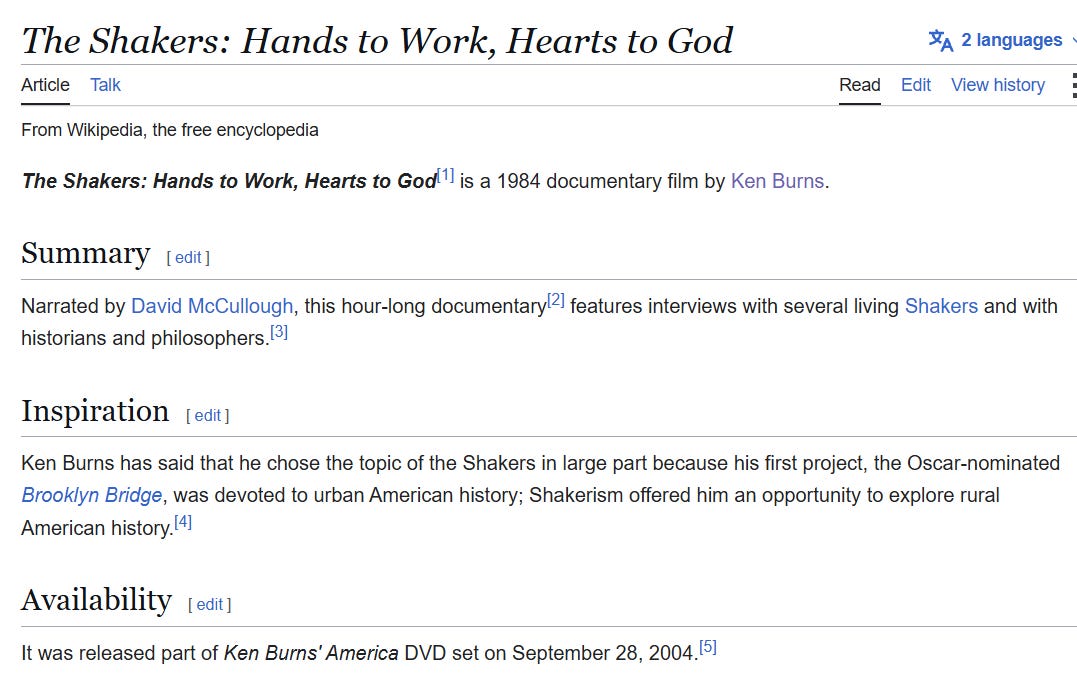Click the Inspiration heading
Image resolution: width=1077 pixels, height=678 pixels.
click(x=95, y=411)
